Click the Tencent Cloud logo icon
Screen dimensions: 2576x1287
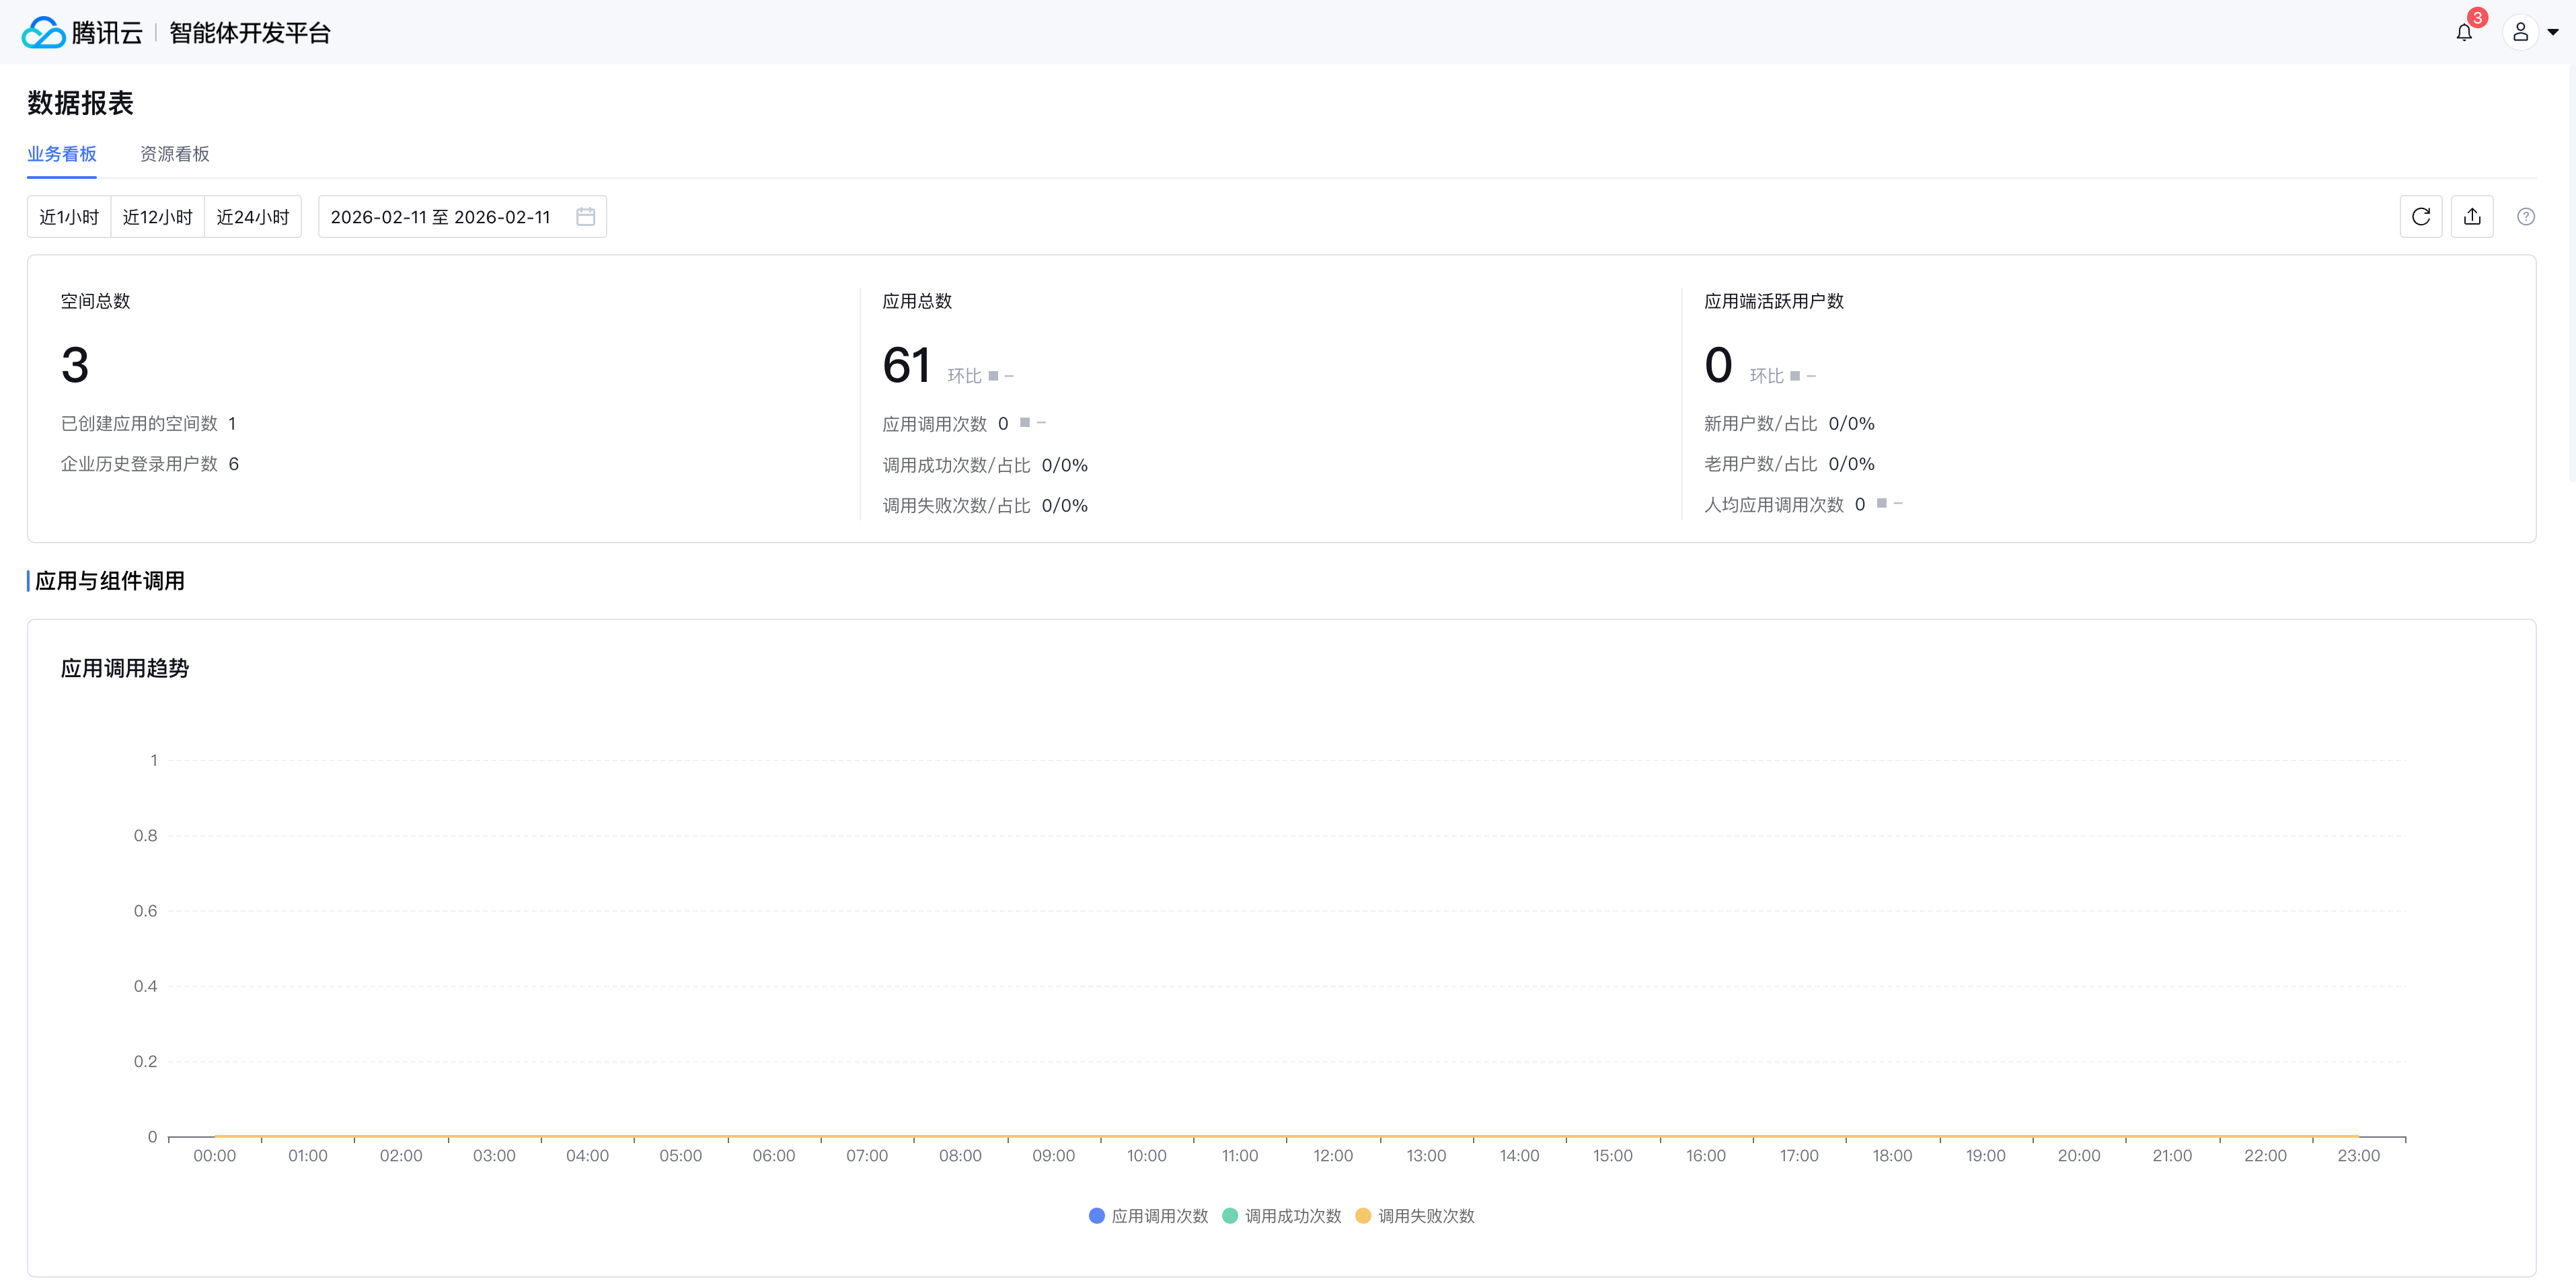(x=44, y=33)
